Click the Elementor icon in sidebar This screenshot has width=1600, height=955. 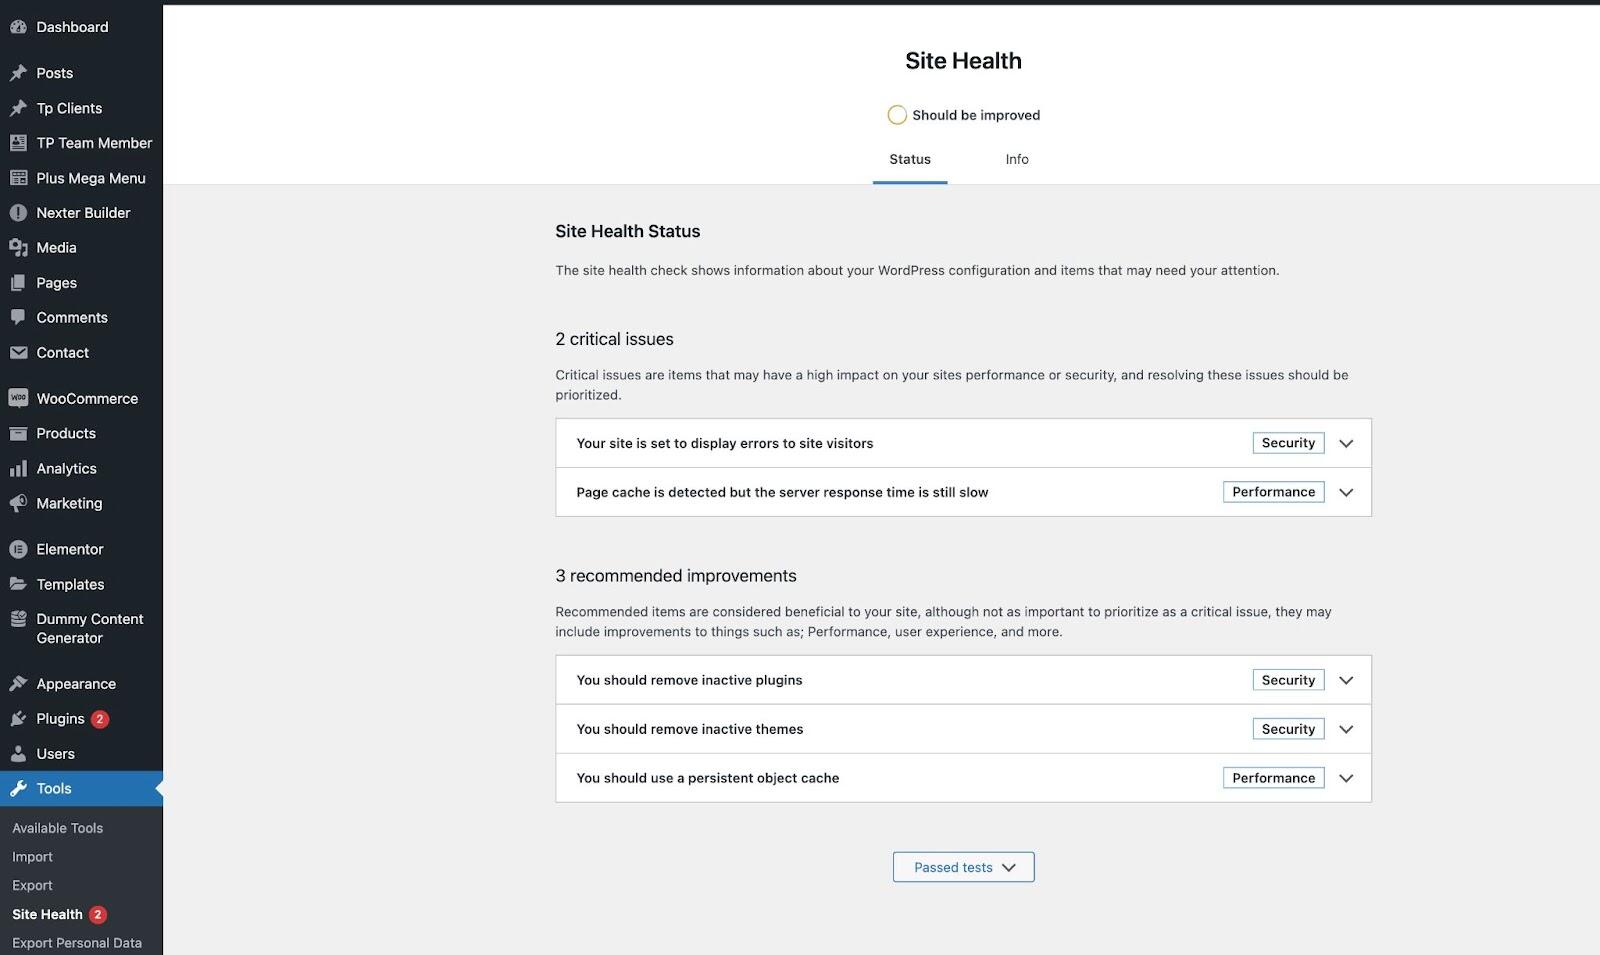pyautogui.click(x=18, y=549)
